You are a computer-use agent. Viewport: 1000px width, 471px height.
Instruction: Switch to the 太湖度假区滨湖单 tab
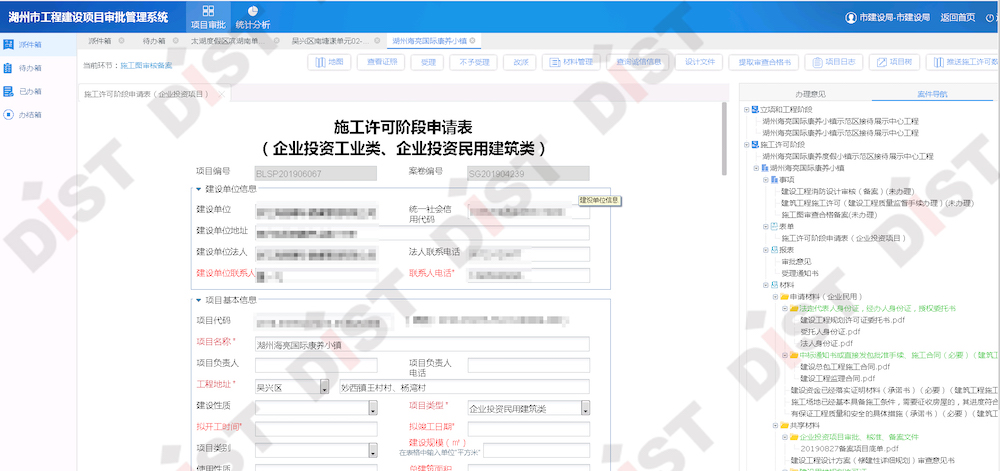point(222,41)
